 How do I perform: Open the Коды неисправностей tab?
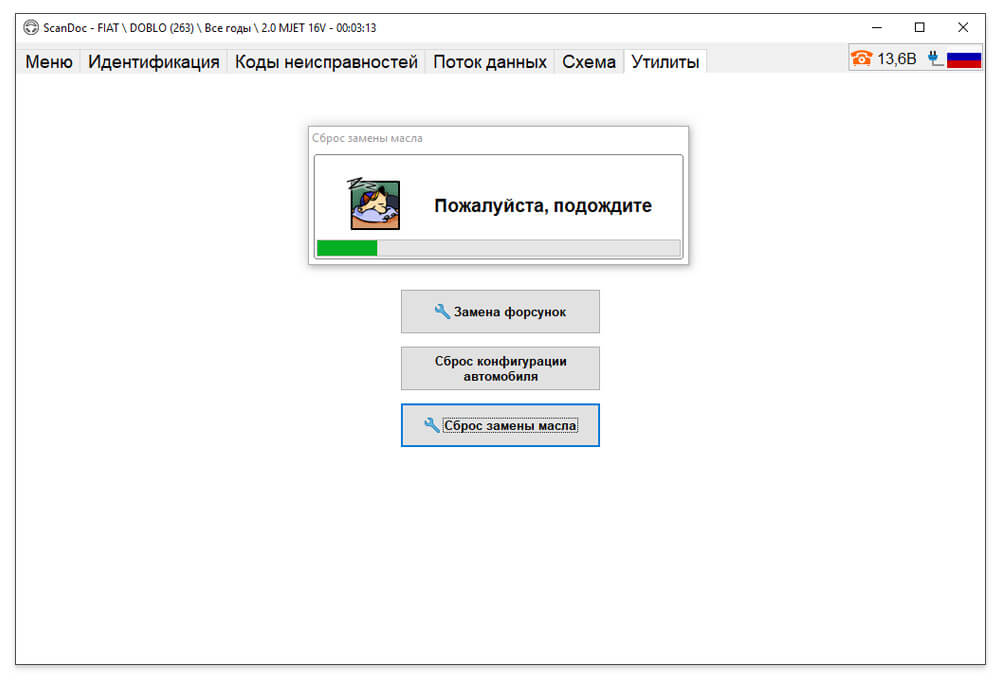(x=326, y=62)
